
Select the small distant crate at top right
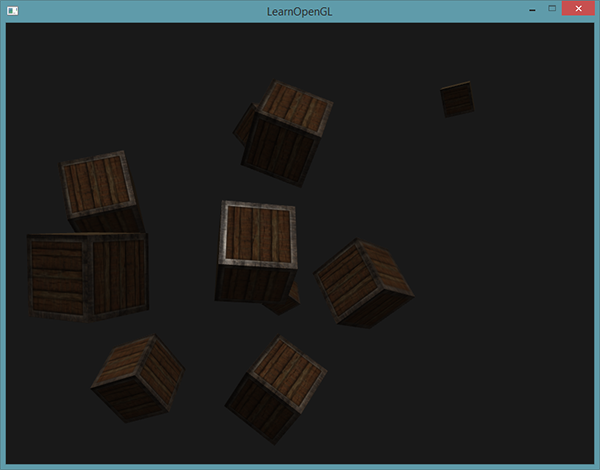pos(457,99)
